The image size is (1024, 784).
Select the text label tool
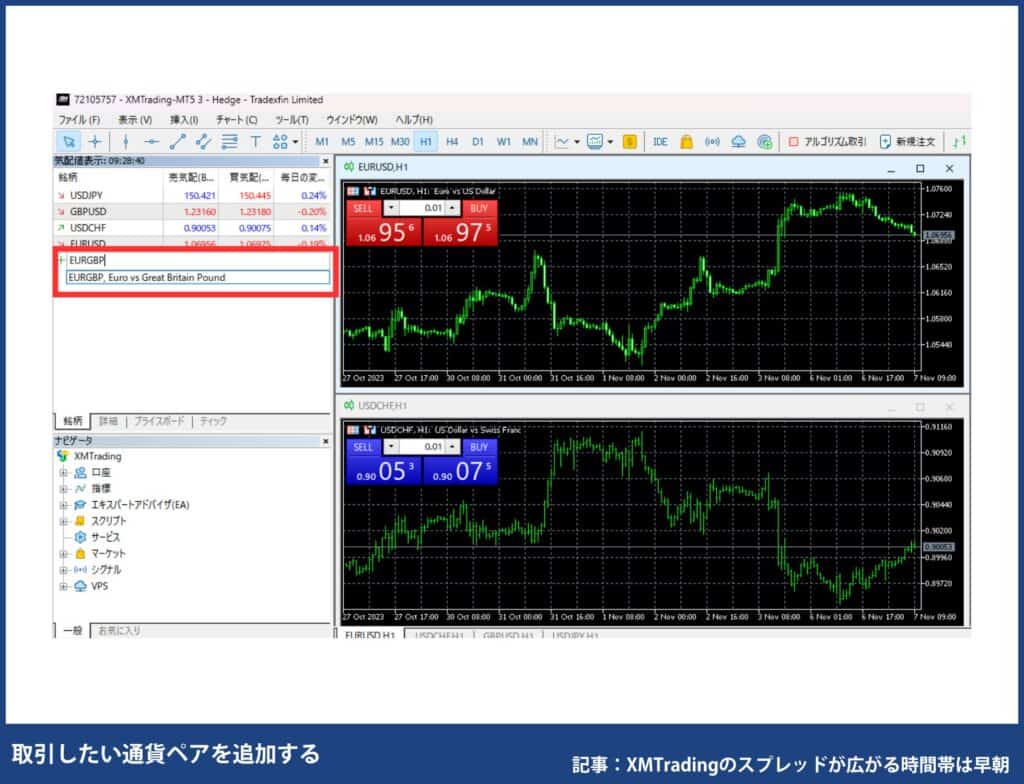(x=255, y=141)
